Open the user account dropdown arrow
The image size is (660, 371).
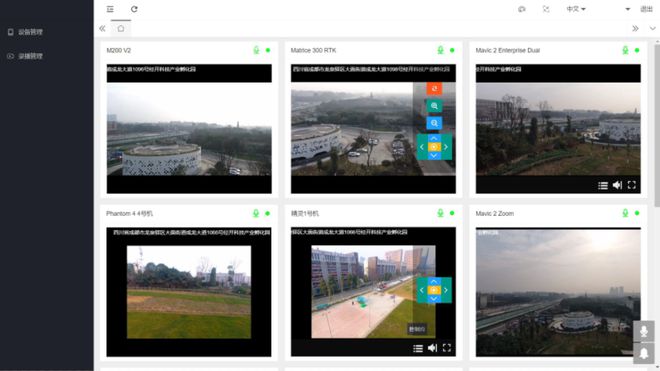tap(628, 9)
